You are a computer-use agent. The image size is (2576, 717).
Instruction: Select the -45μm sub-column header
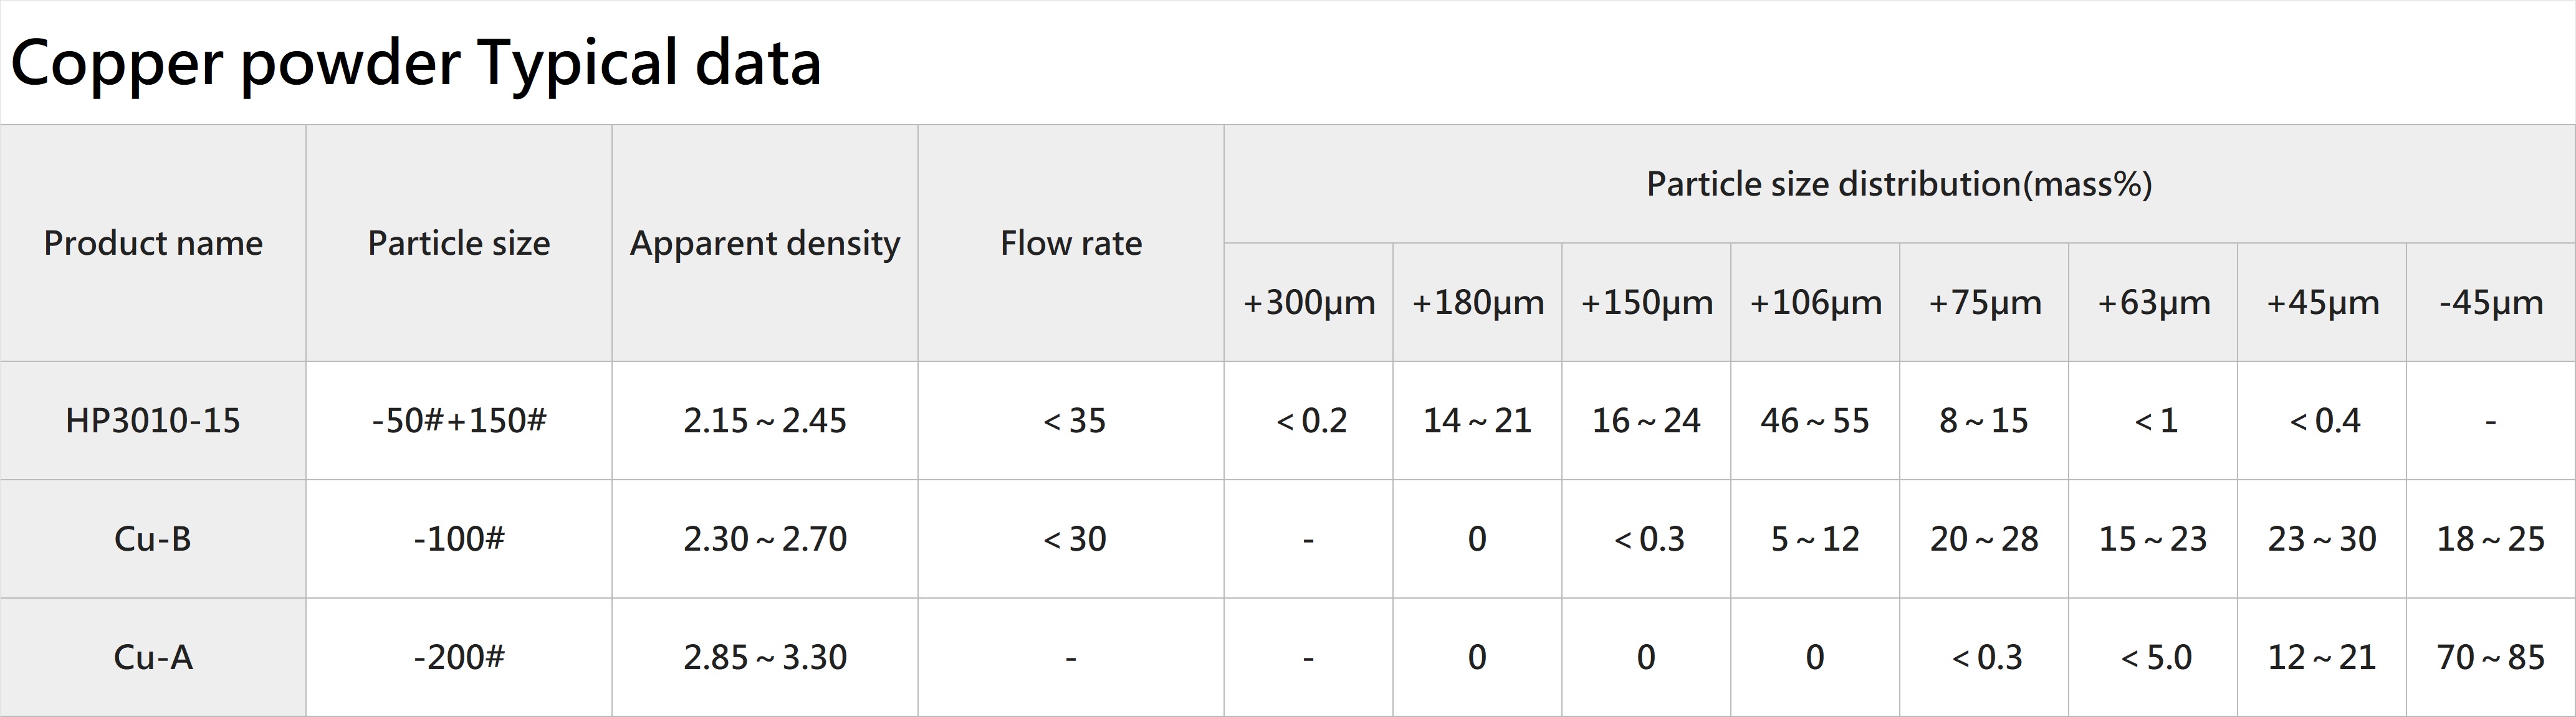tap(2491, 302)
